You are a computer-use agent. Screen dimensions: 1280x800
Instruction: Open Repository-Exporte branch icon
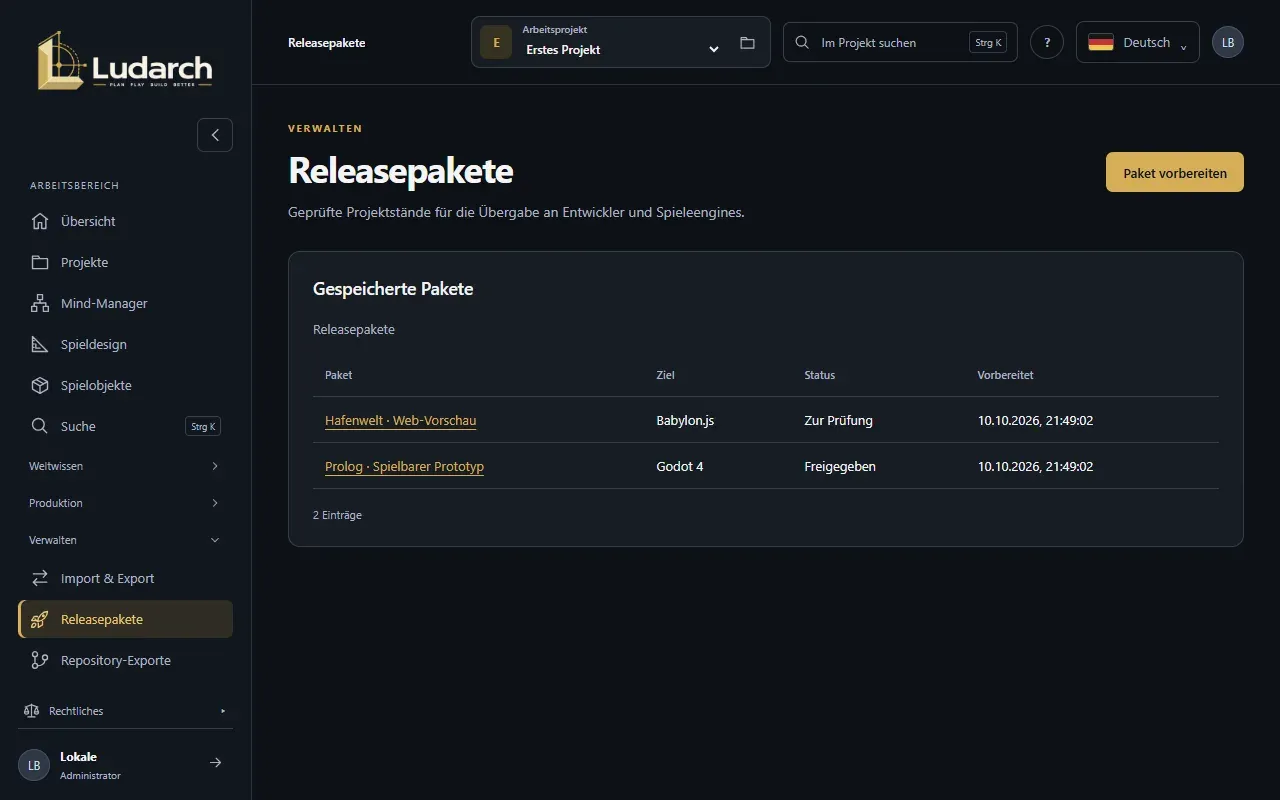tap(40, 660)
